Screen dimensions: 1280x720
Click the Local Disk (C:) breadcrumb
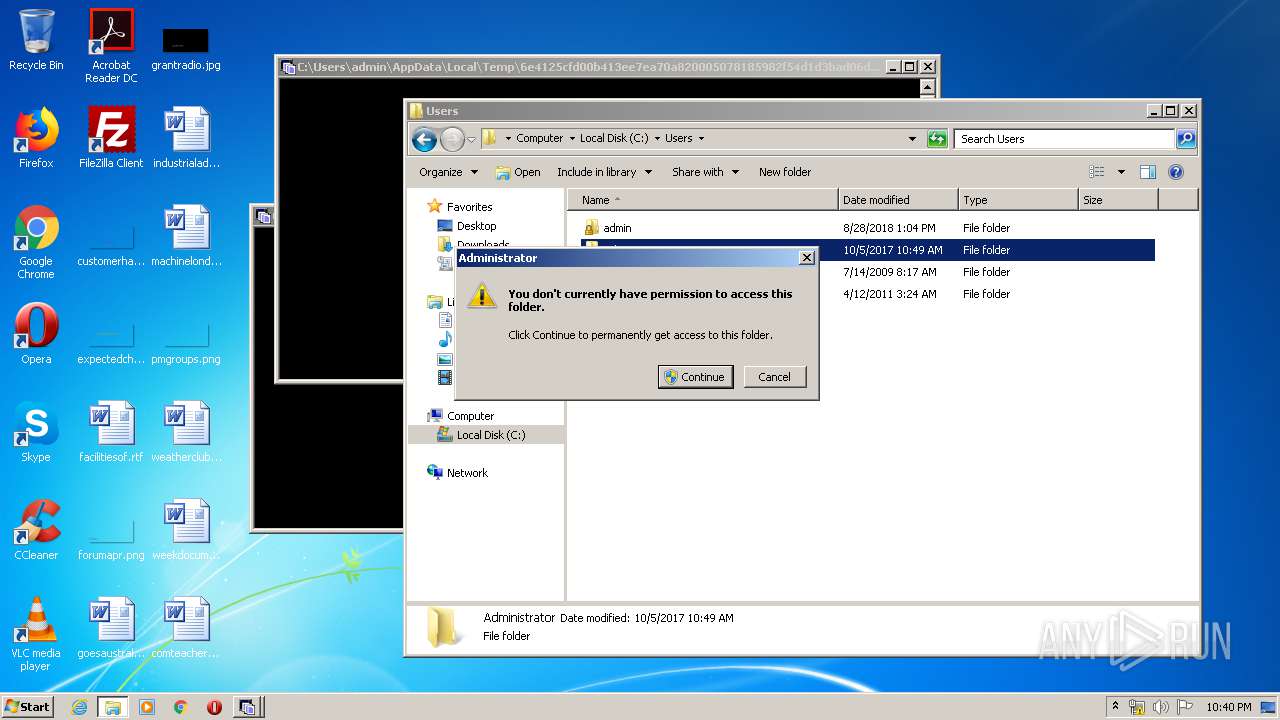coord(614,139)
